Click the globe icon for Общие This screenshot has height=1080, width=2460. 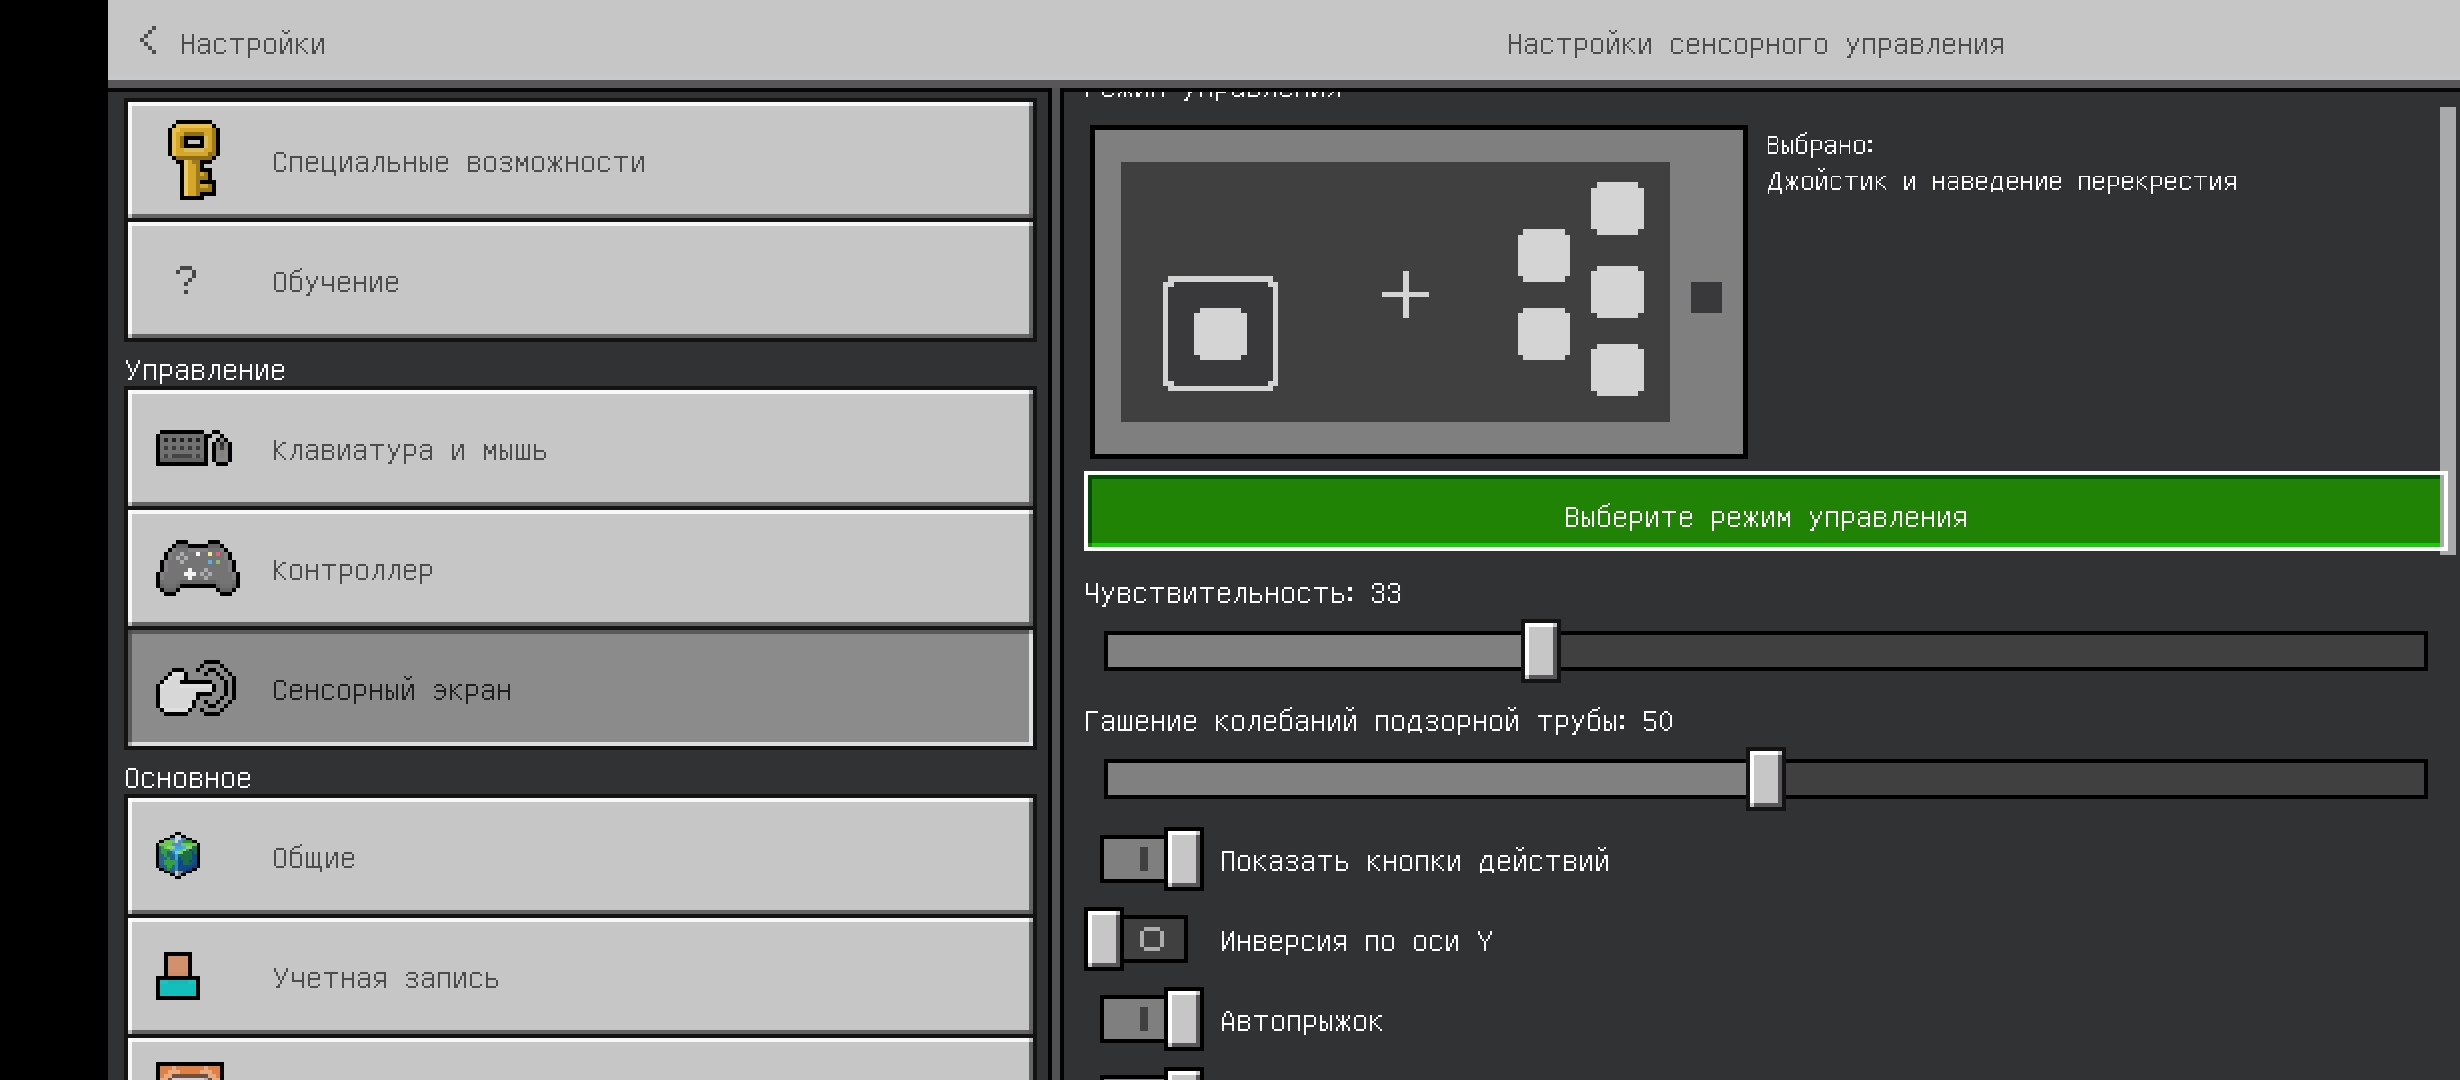[178, 856]
